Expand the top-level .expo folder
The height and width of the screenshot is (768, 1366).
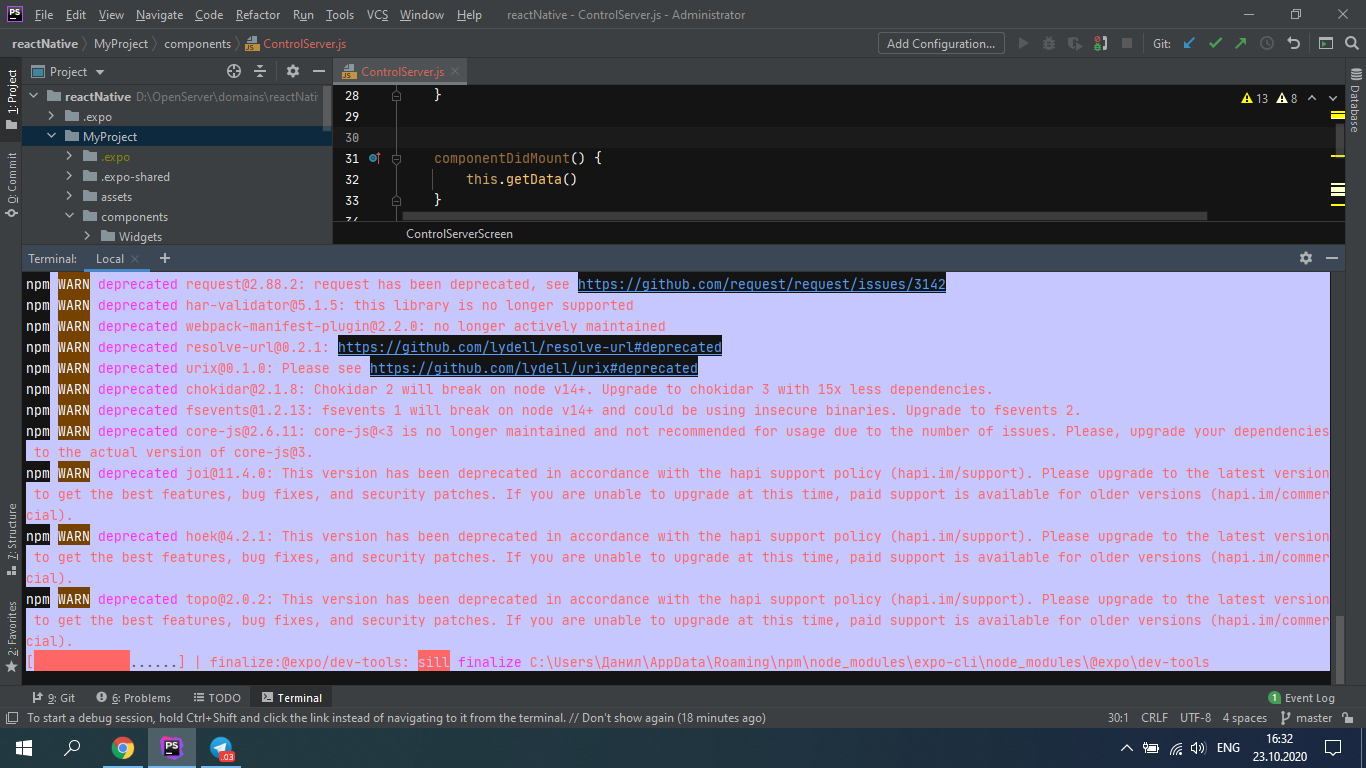51,117
